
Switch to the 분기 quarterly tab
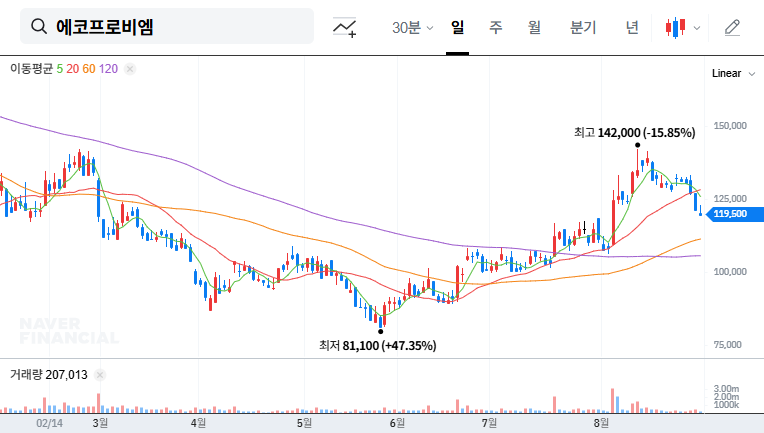tap(583, 27)
